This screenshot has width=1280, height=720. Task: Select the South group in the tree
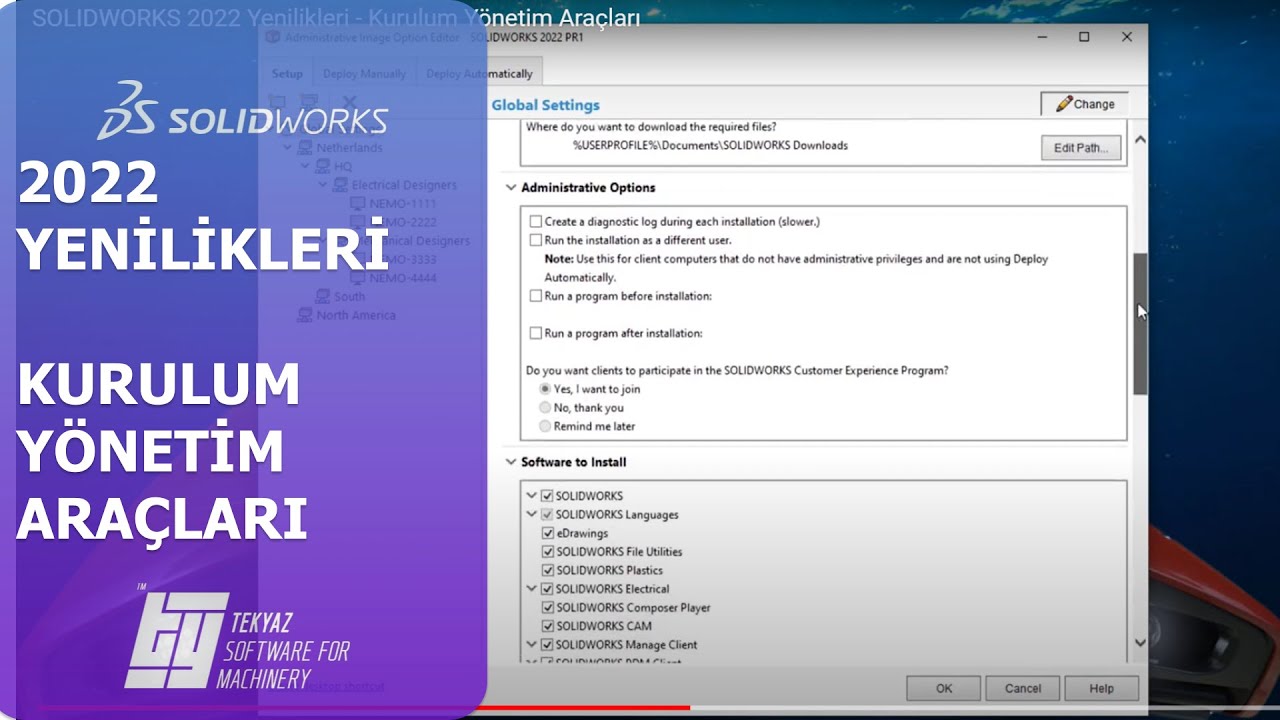(349, 297)
